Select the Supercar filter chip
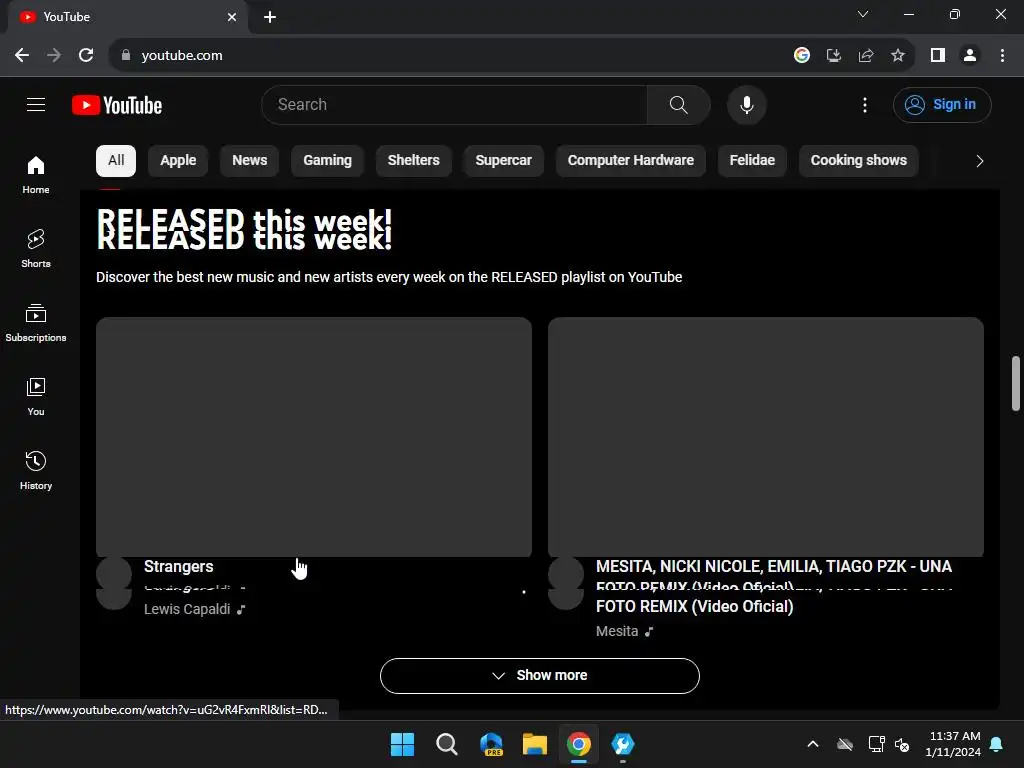 [504, 161]
